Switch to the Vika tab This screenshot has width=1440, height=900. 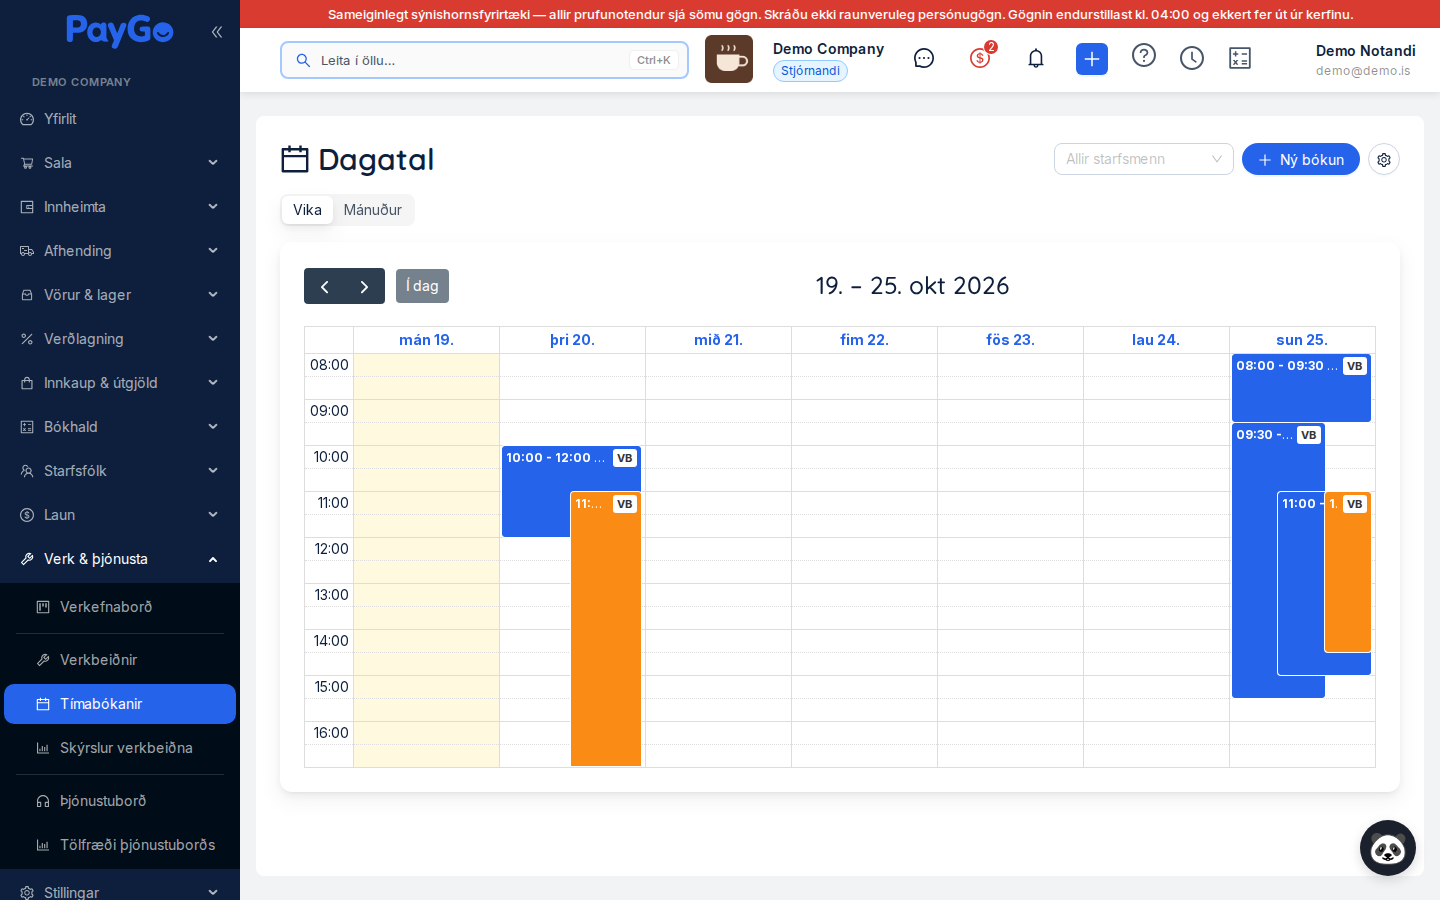pyautogui.click(x=307, y=210)
